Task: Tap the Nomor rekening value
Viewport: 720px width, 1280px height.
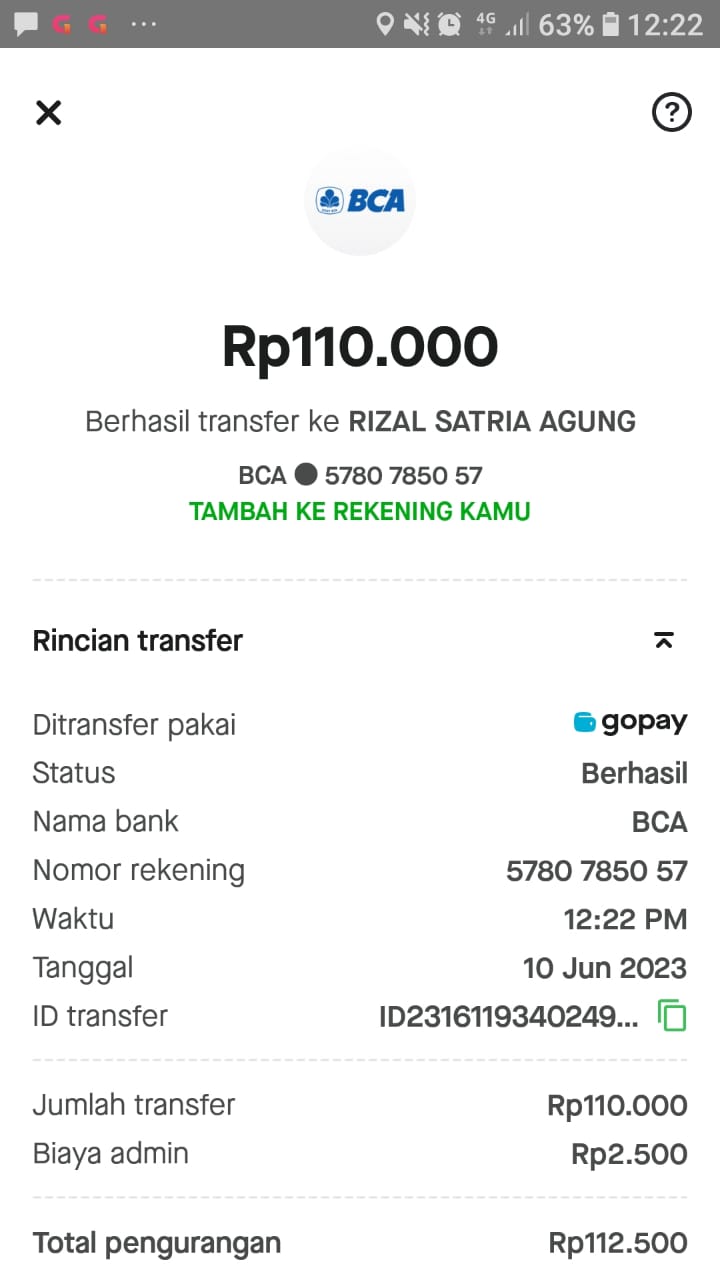Action: (597, 871)
